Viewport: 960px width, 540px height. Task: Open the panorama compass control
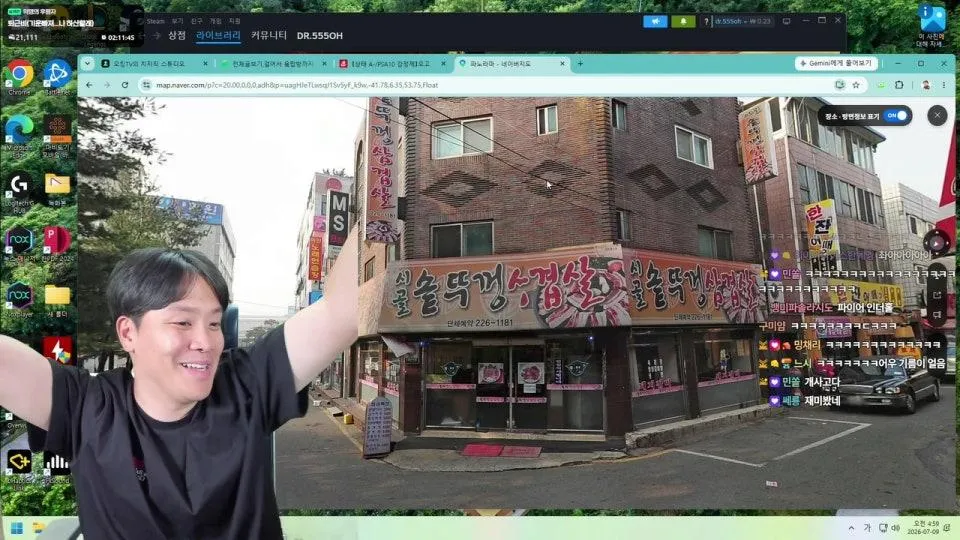coord(936,243)
